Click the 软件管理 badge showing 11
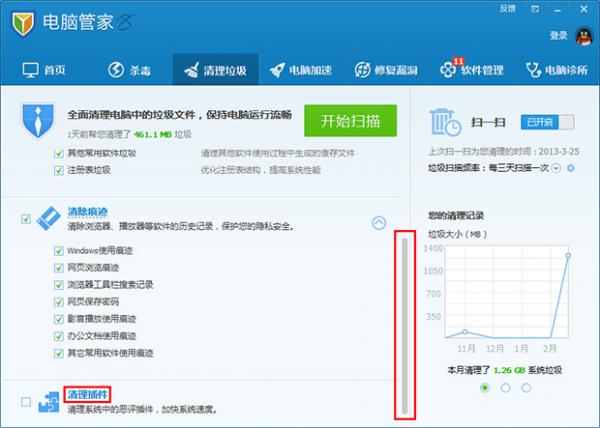 click(x=458, y=61)
